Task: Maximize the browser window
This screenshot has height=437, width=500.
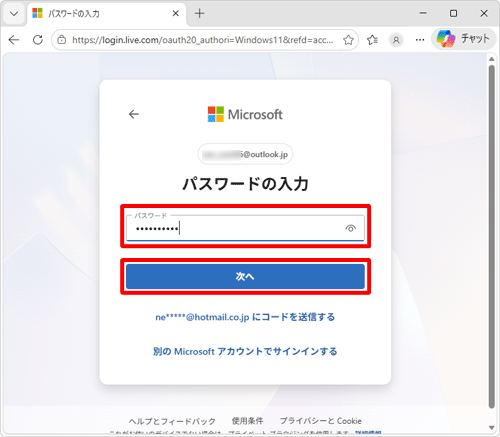Action: 453,13
